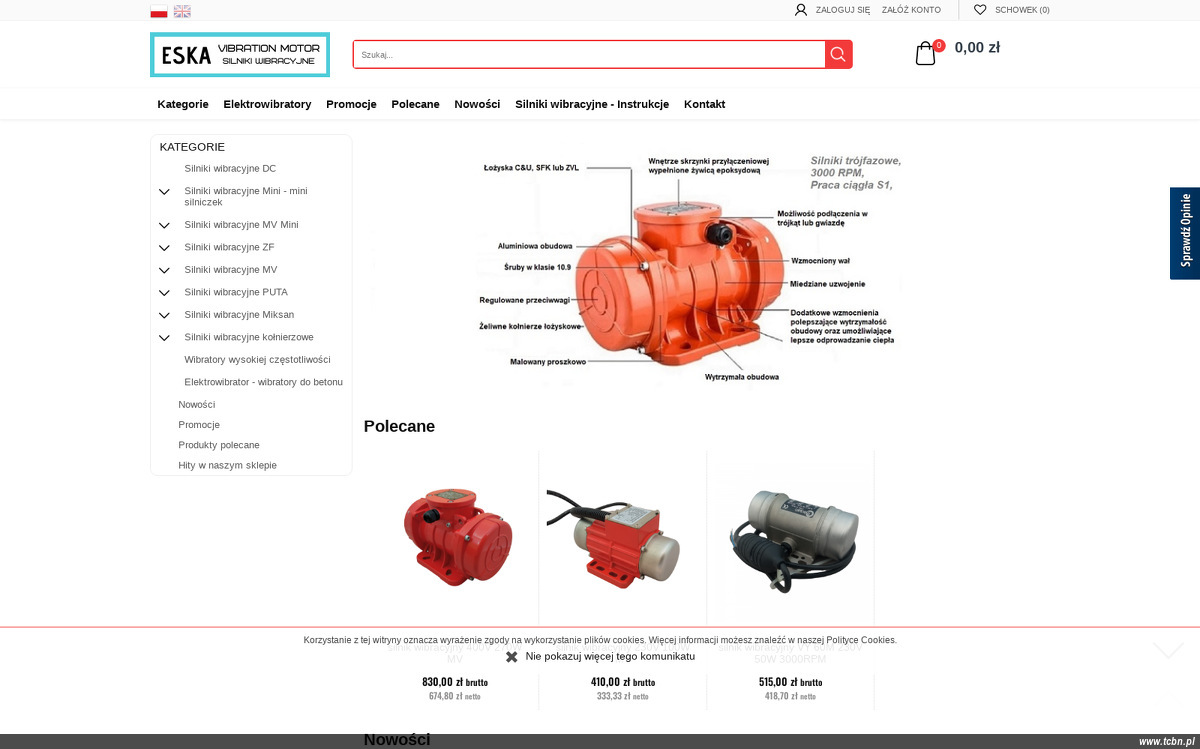Switch language to English flag
1200x749 pixels.
[182, 11]
